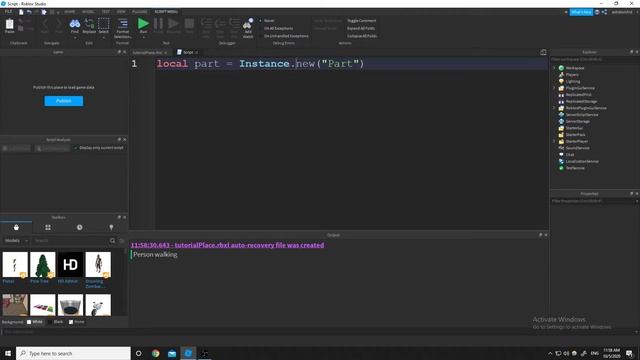The width and height of the screenshot is (640, 360).
Task: Expand the StarterPlayer tree node
Action: (554, 141)
